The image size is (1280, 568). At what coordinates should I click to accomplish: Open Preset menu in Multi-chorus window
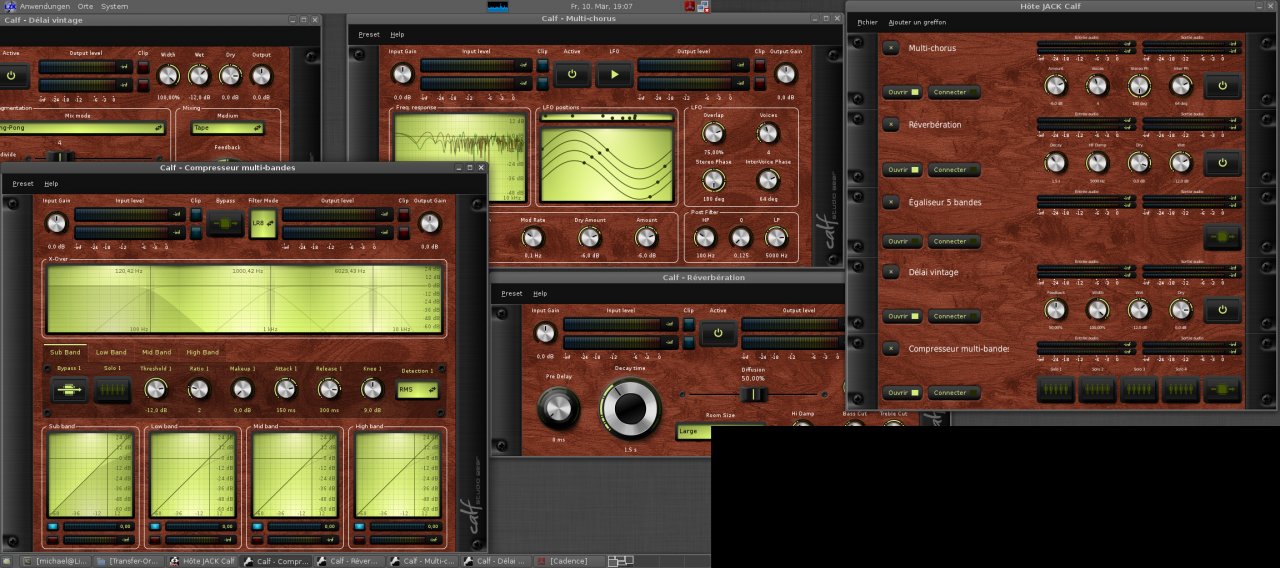[369, 34]
